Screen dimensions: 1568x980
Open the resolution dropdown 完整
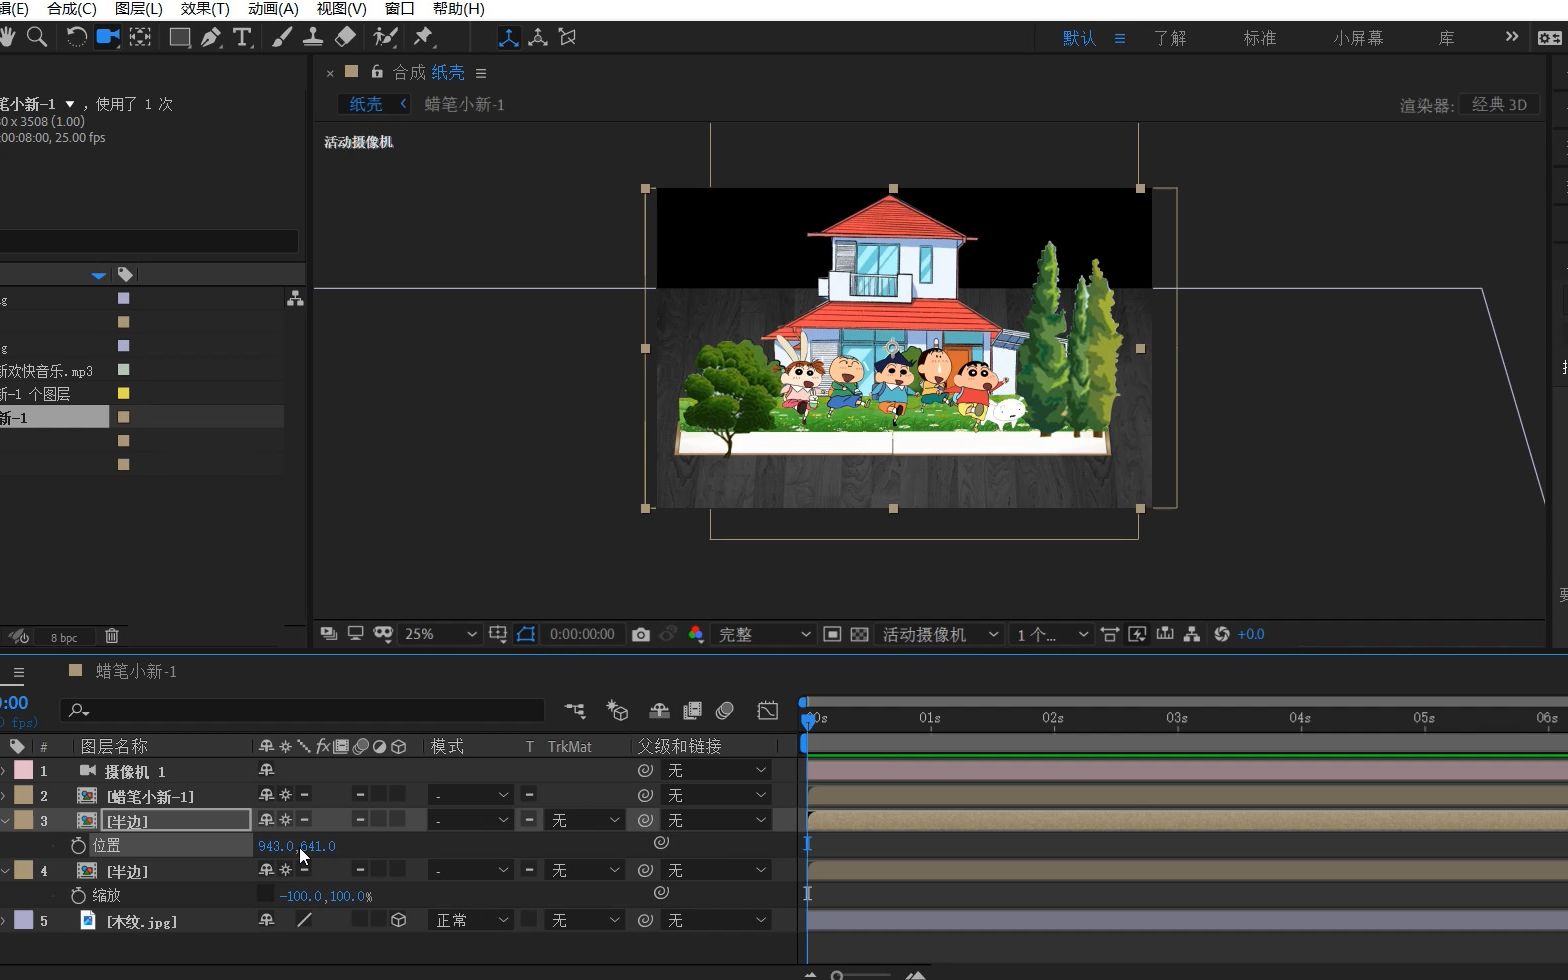pyautogui.click(x=763, y=634)
